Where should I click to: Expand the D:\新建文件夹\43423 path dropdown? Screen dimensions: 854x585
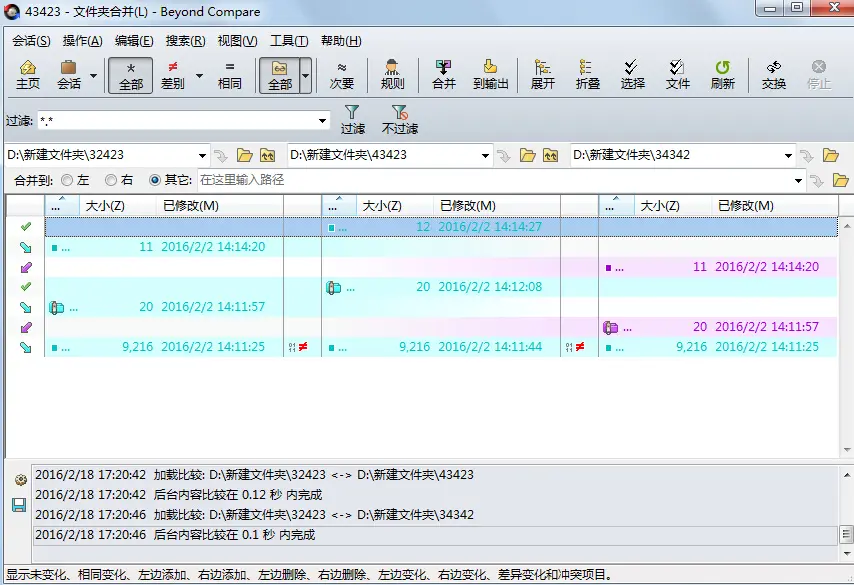click(x=485, y=156)
